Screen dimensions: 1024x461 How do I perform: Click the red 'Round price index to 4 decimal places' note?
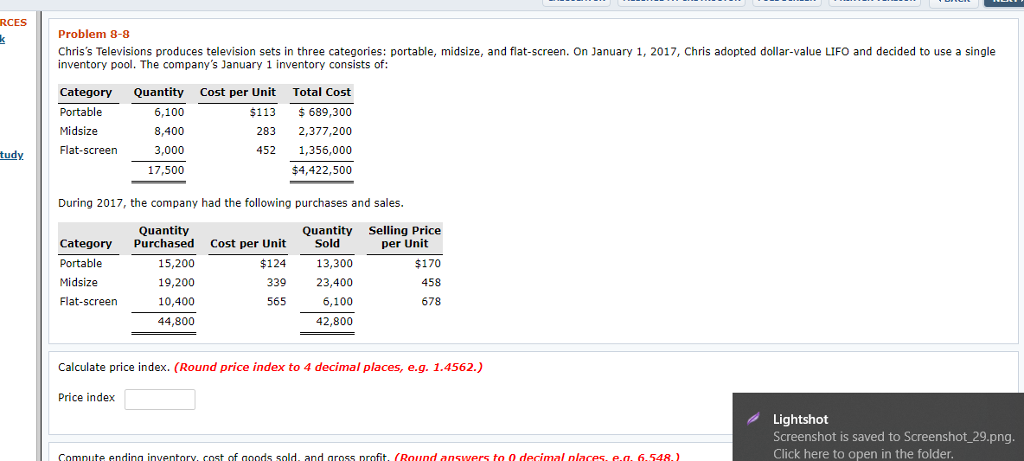329,367
